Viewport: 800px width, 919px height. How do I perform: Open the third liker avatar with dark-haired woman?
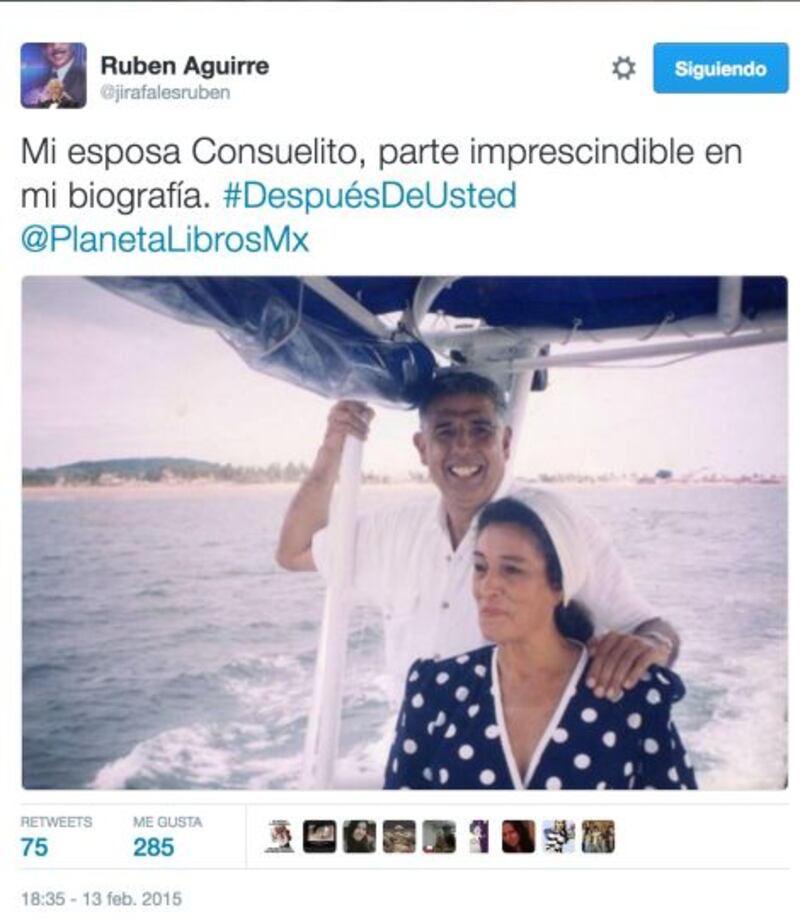pyautogui.click(x=359, y=836)
